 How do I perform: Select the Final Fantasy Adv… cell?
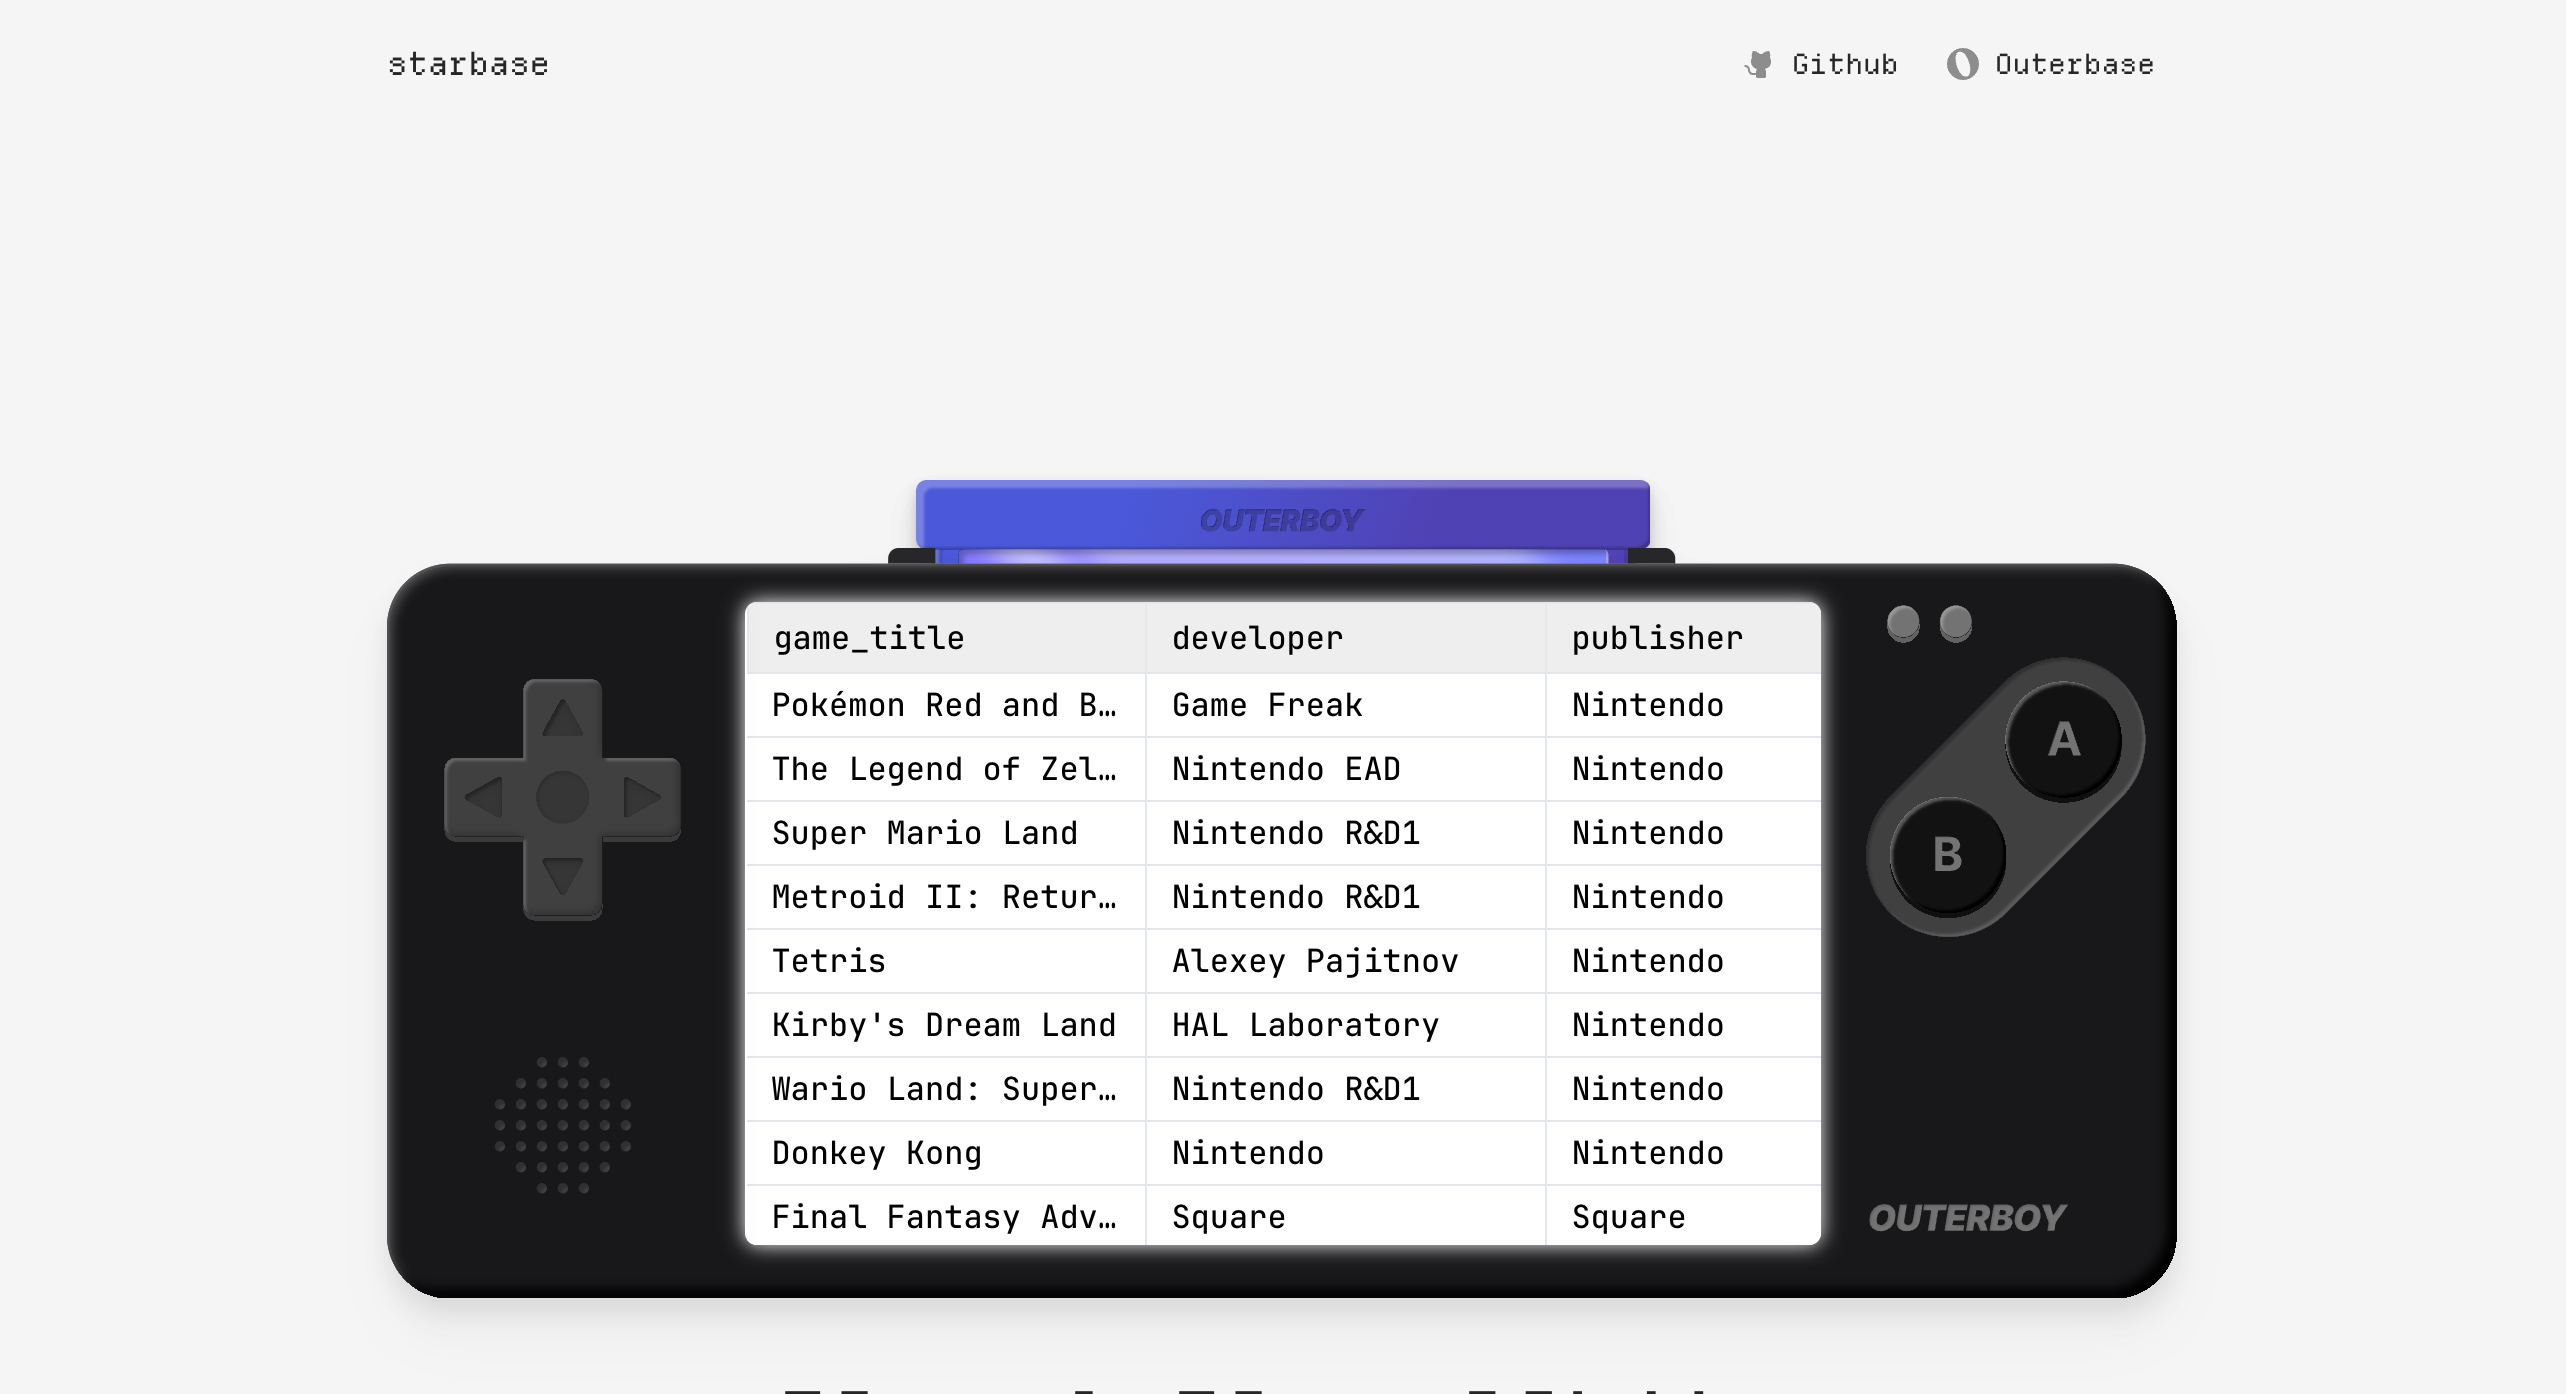click(945, 1215)
